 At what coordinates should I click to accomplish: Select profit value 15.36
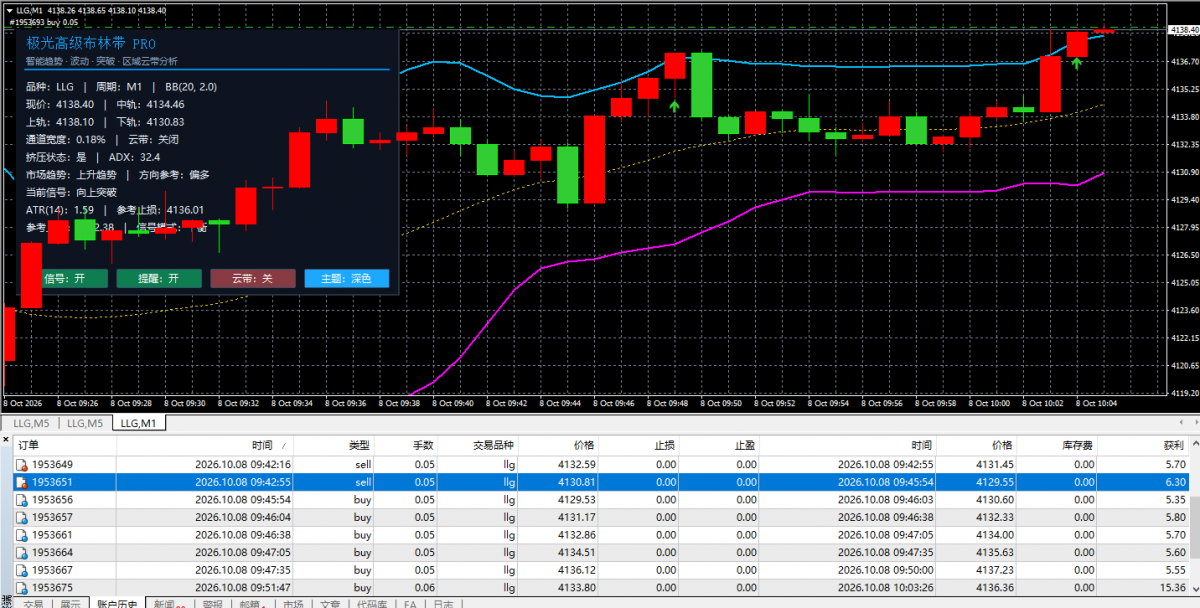tap(1171, 587)
